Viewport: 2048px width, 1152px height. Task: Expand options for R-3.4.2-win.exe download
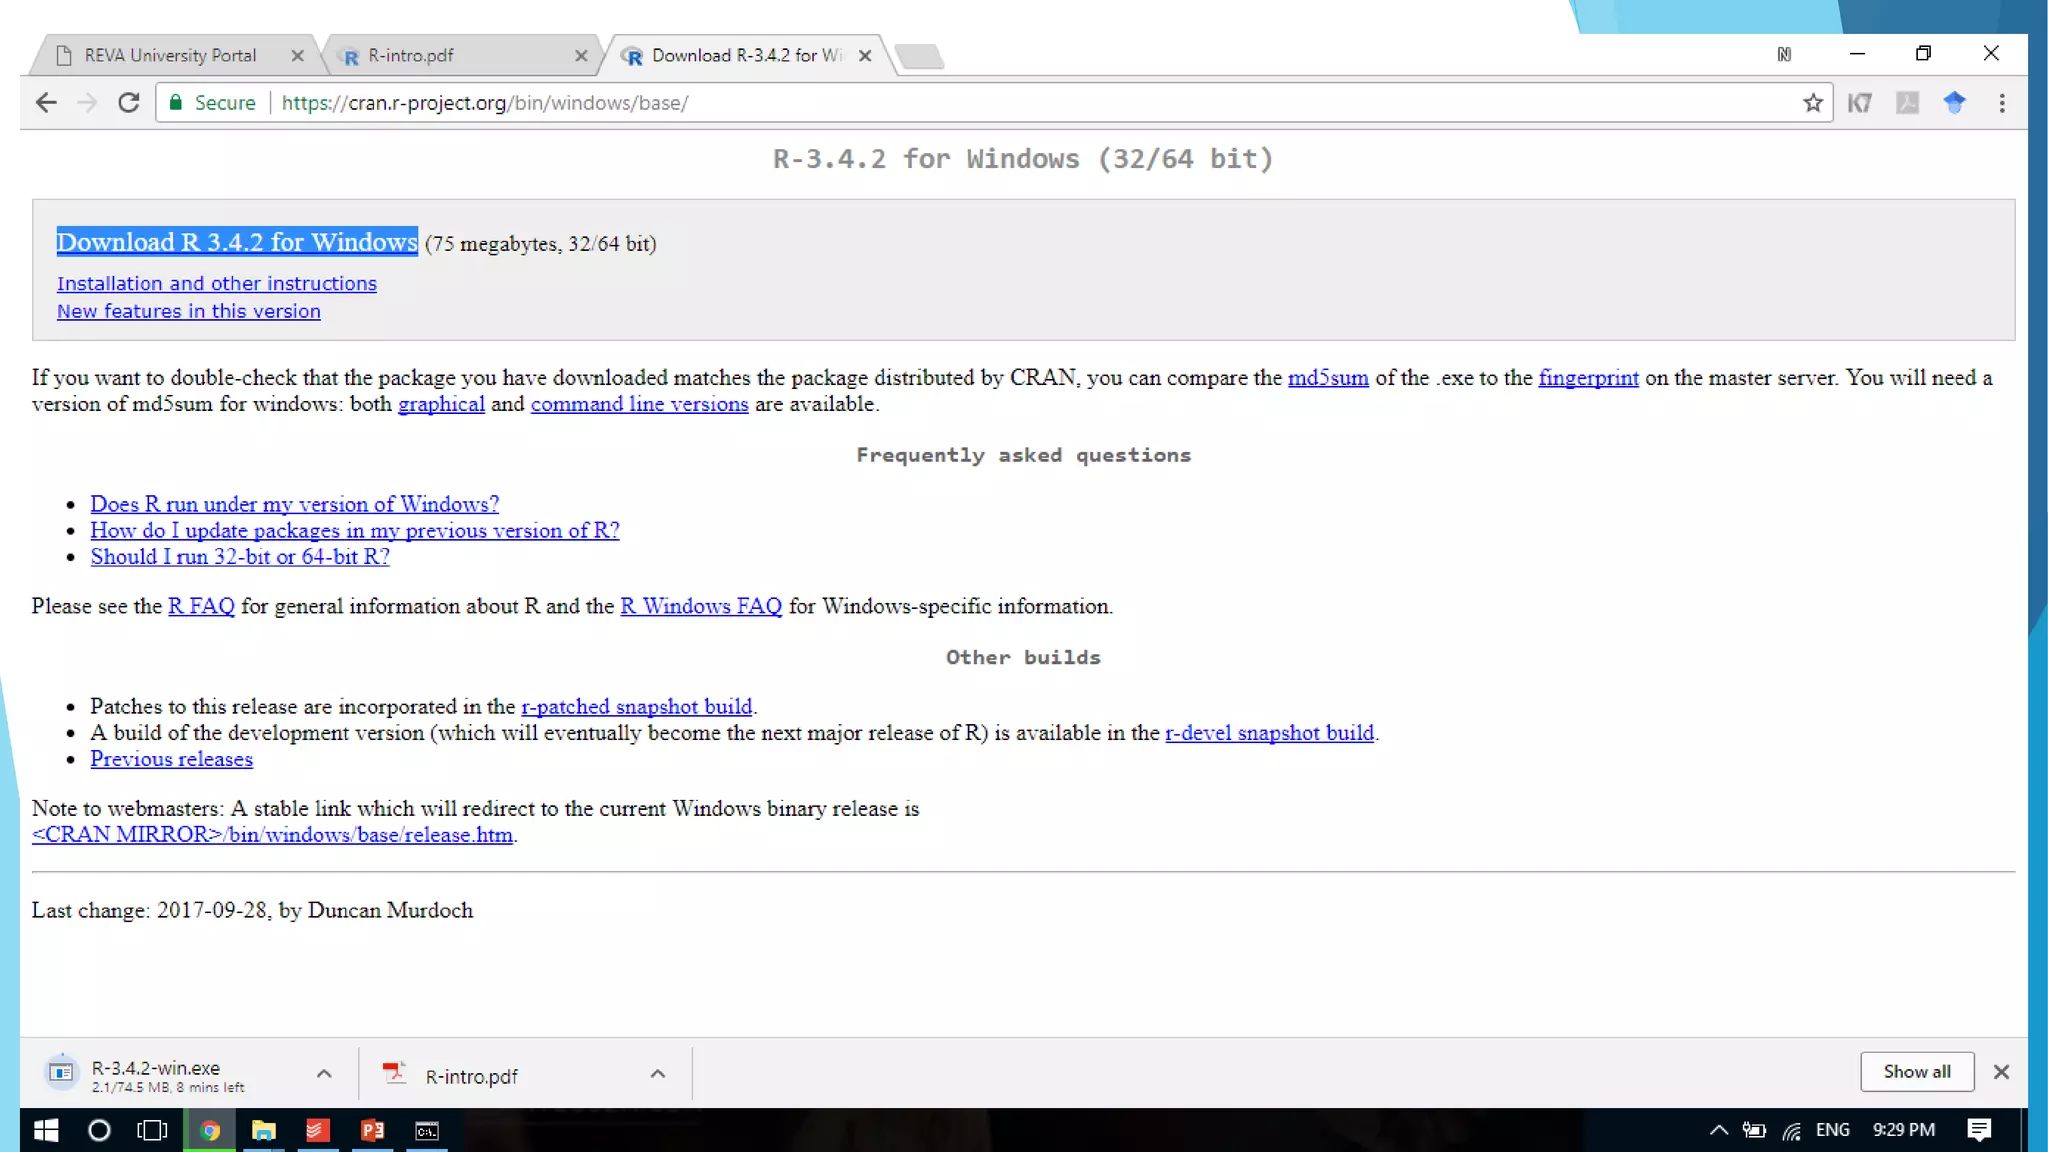click(324, 1074)
